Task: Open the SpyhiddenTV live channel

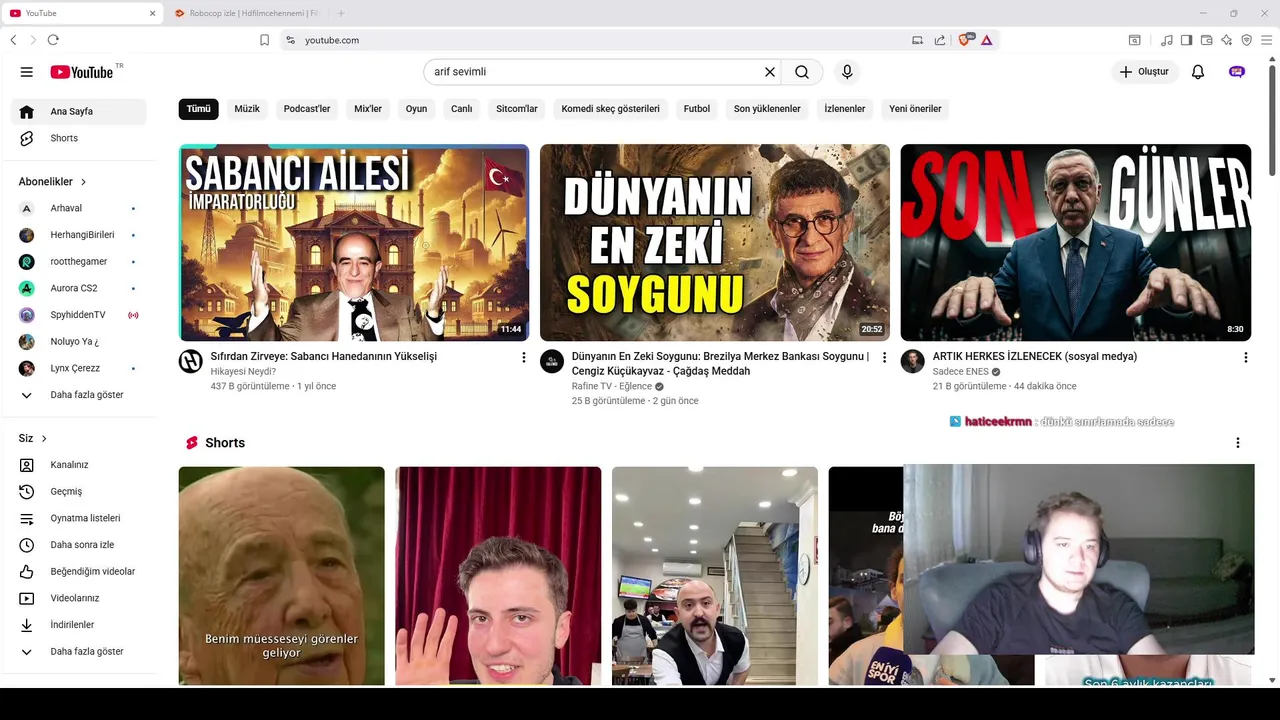Action: pos(79,315)
